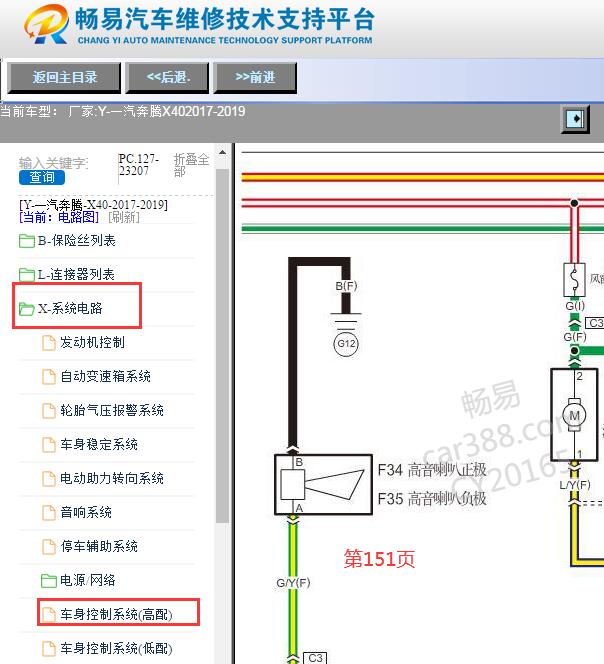Click the 返回主目录 button
Image resolution: width=604 pixels, height=664 pixels.
tap(64, 77)
